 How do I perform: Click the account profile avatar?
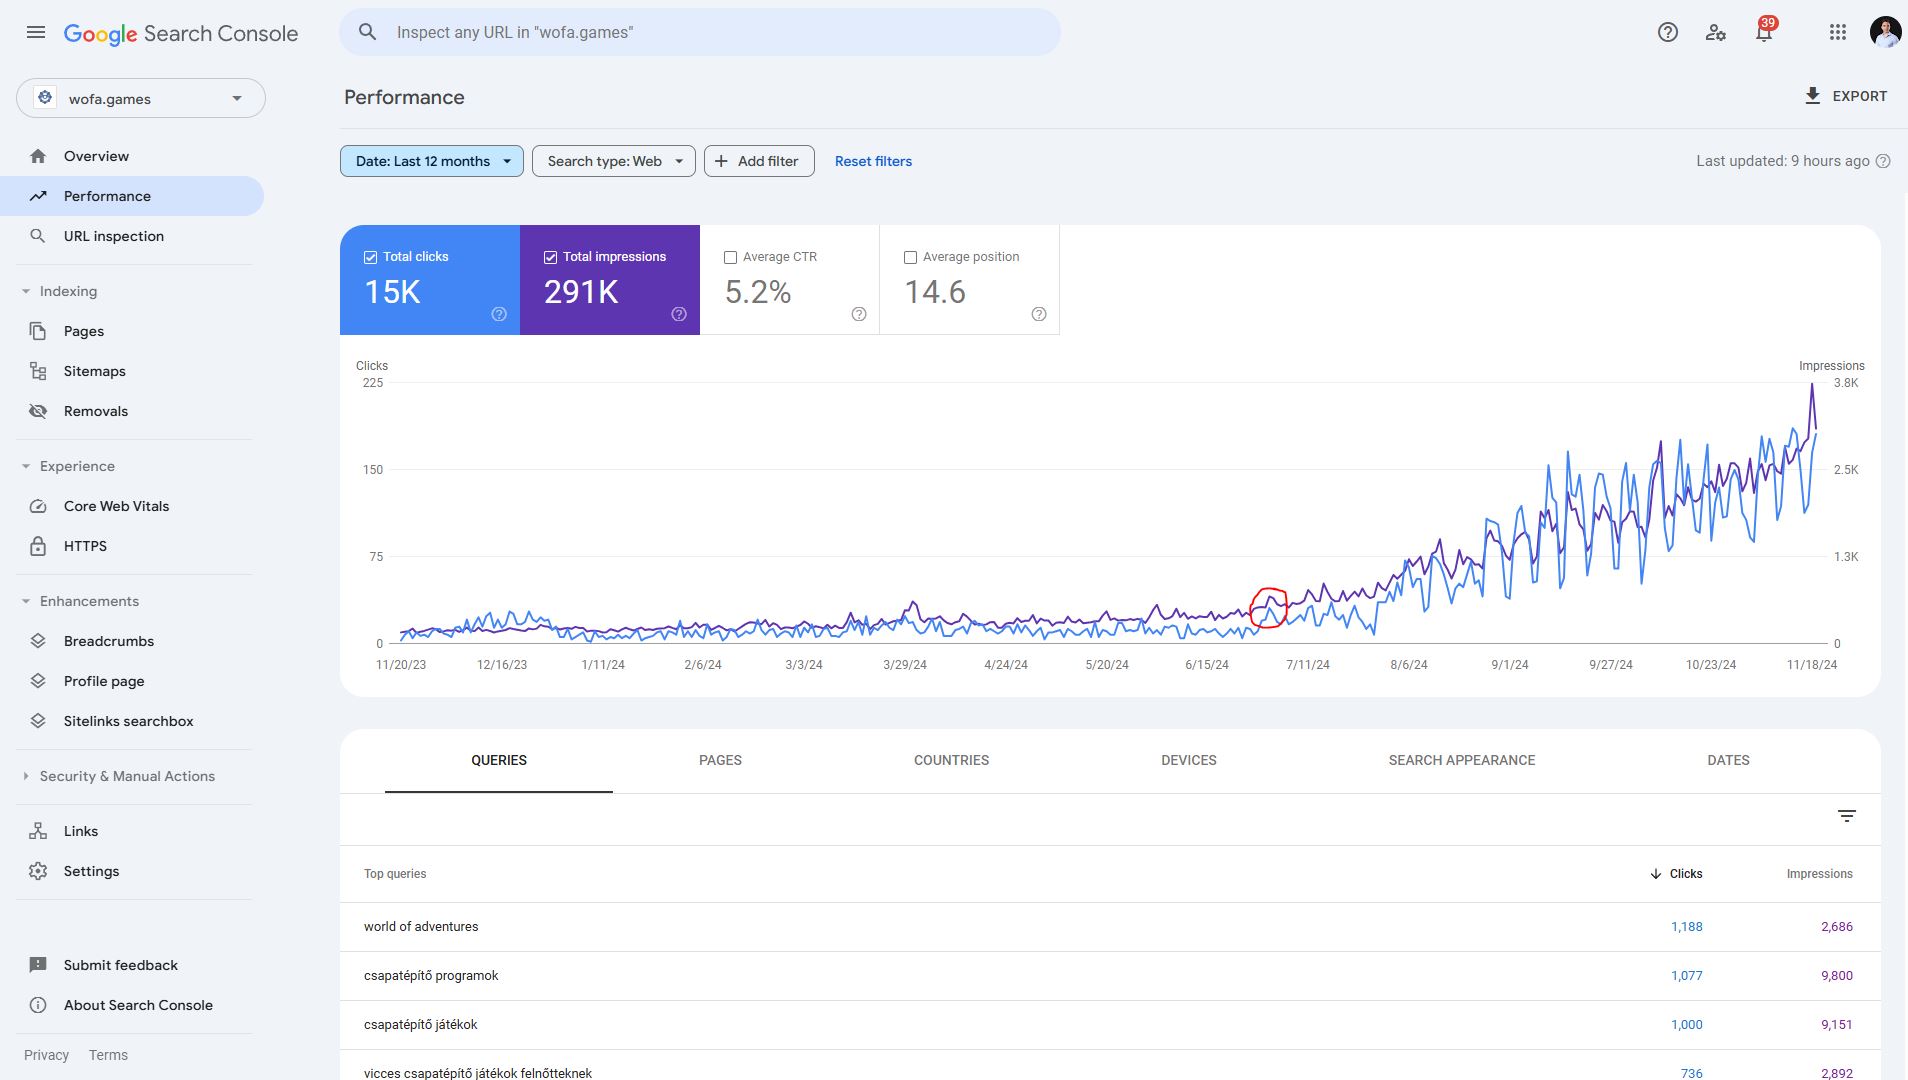click(x=1885, y=32)
